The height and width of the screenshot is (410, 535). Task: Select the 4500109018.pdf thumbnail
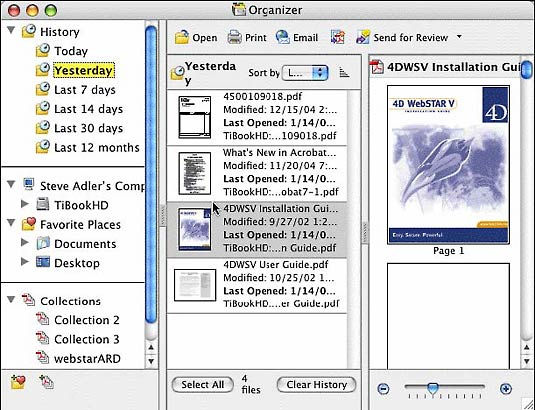pos(195,117)
